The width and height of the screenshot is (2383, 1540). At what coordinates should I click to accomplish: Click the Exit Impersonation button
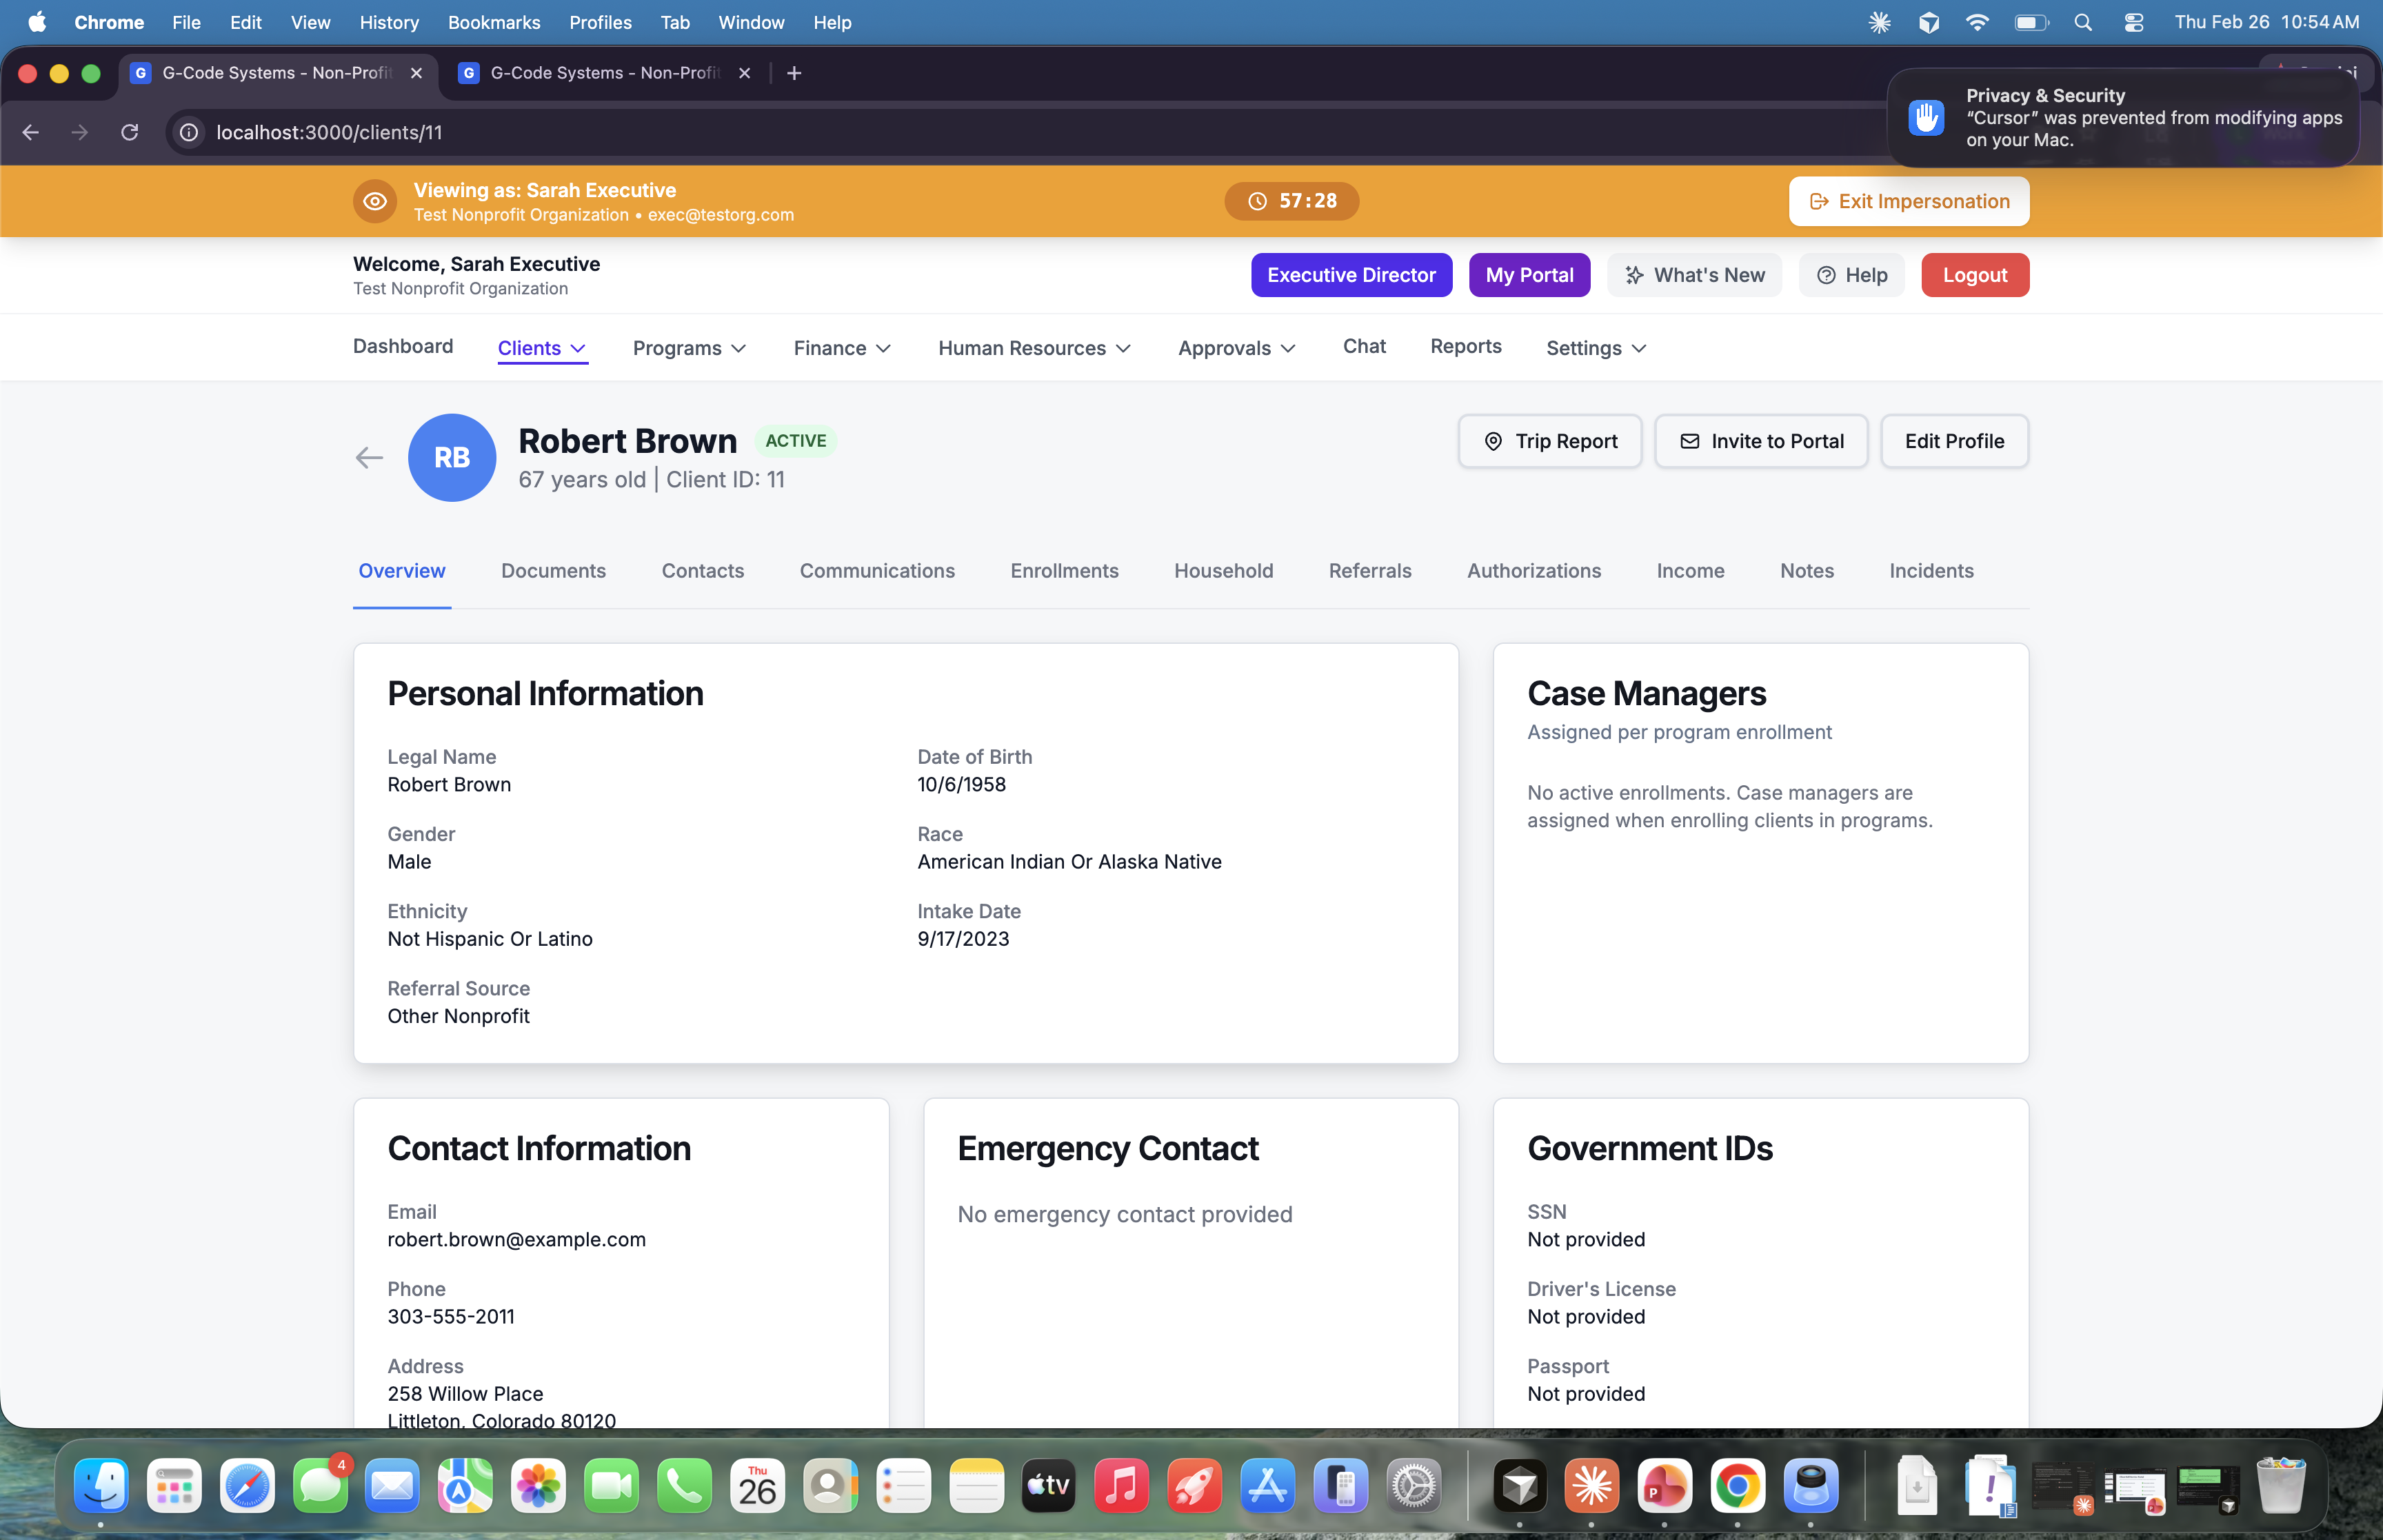(1908, 201)
